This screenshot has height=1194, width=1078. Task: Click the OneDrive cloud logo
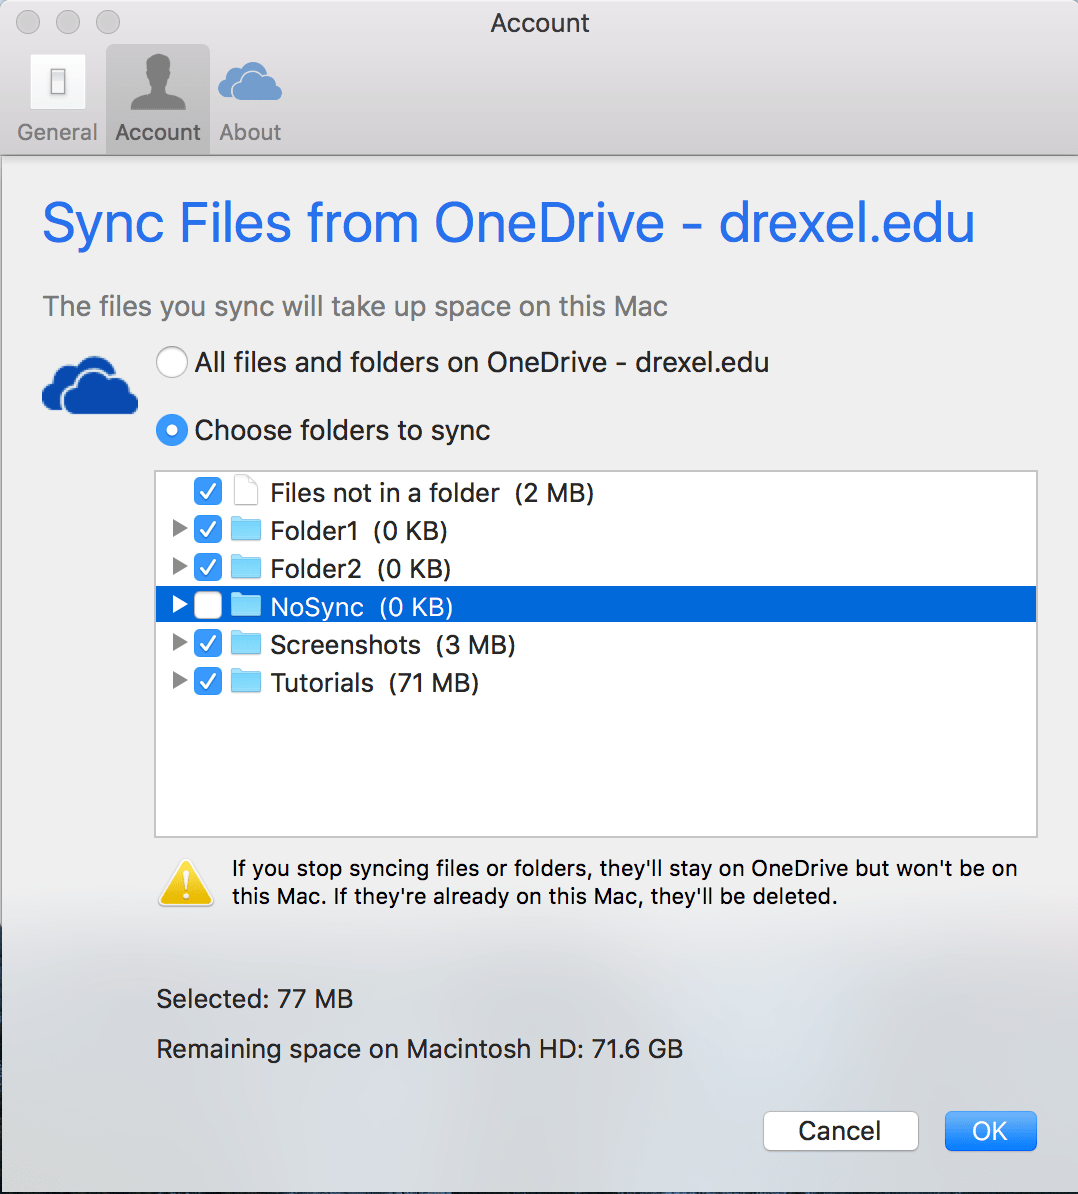point(90,385)
